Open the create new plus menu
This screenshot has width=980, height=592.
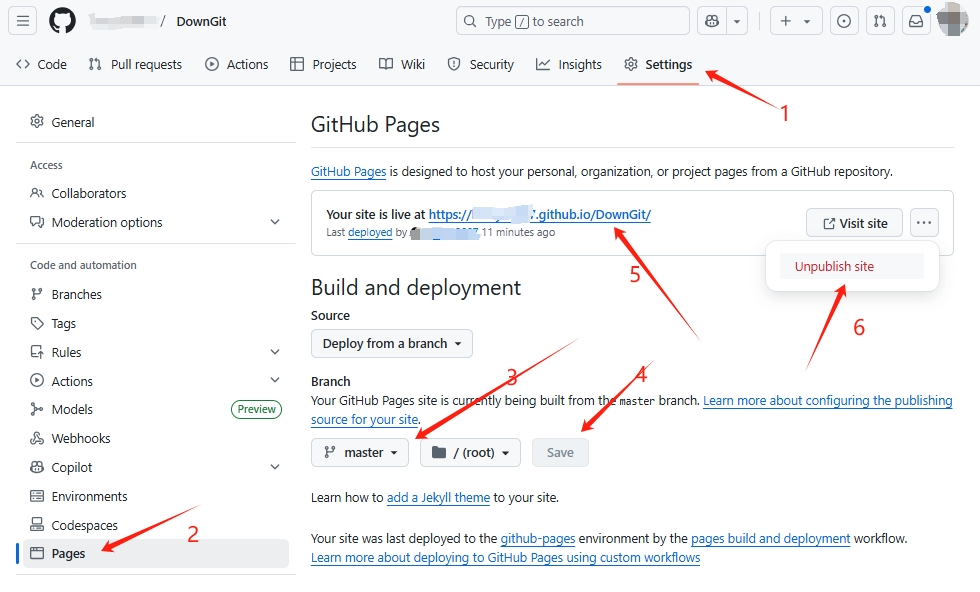tap(796, 21)
